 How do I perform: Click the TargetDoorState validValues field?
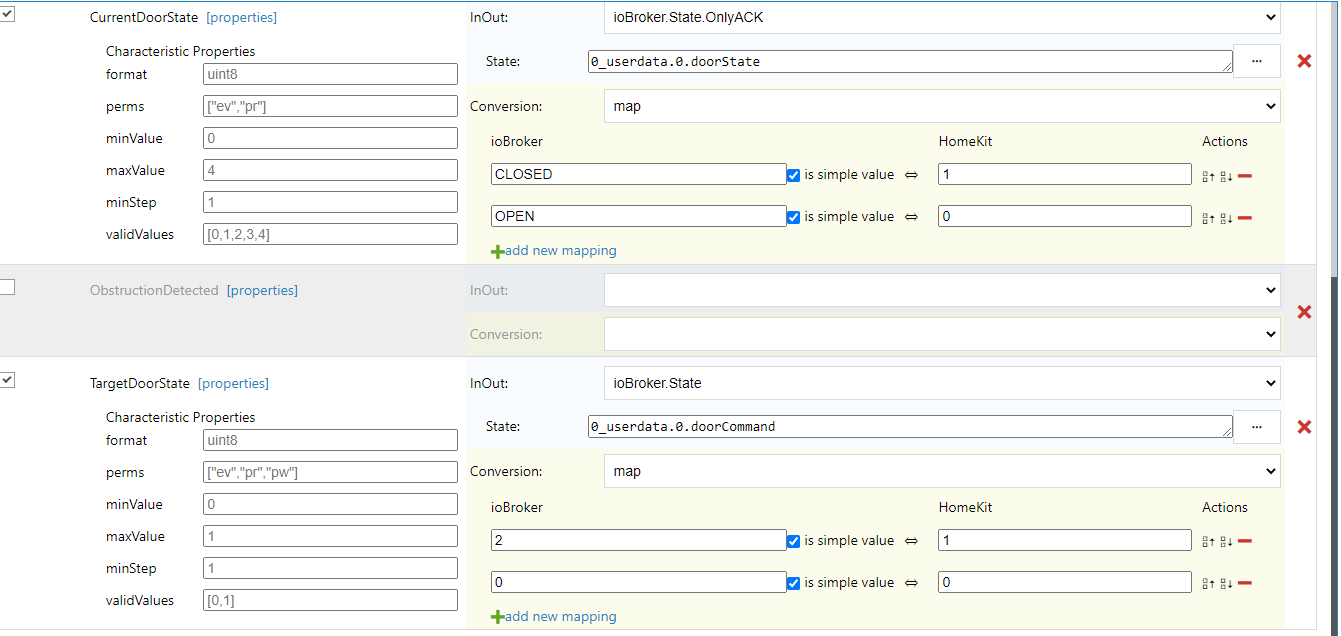pyautogui.click(x=330, y=600)
